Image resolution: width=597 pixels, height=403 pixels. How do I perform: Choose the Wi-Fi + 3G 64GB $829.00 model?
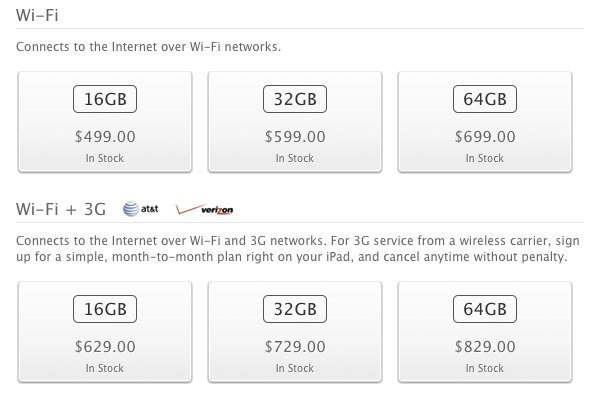click(x=485, y=332)
